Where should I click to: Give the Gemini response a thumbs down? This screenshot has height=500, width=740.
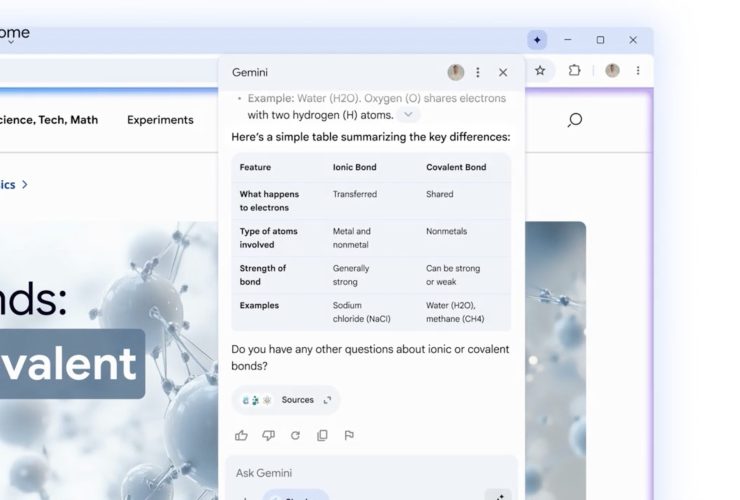(269, 435)
